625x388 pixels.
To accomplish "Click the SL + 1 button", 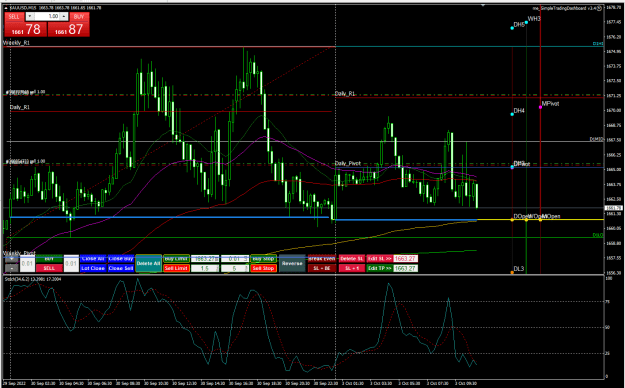I will (x=352, y=268).
